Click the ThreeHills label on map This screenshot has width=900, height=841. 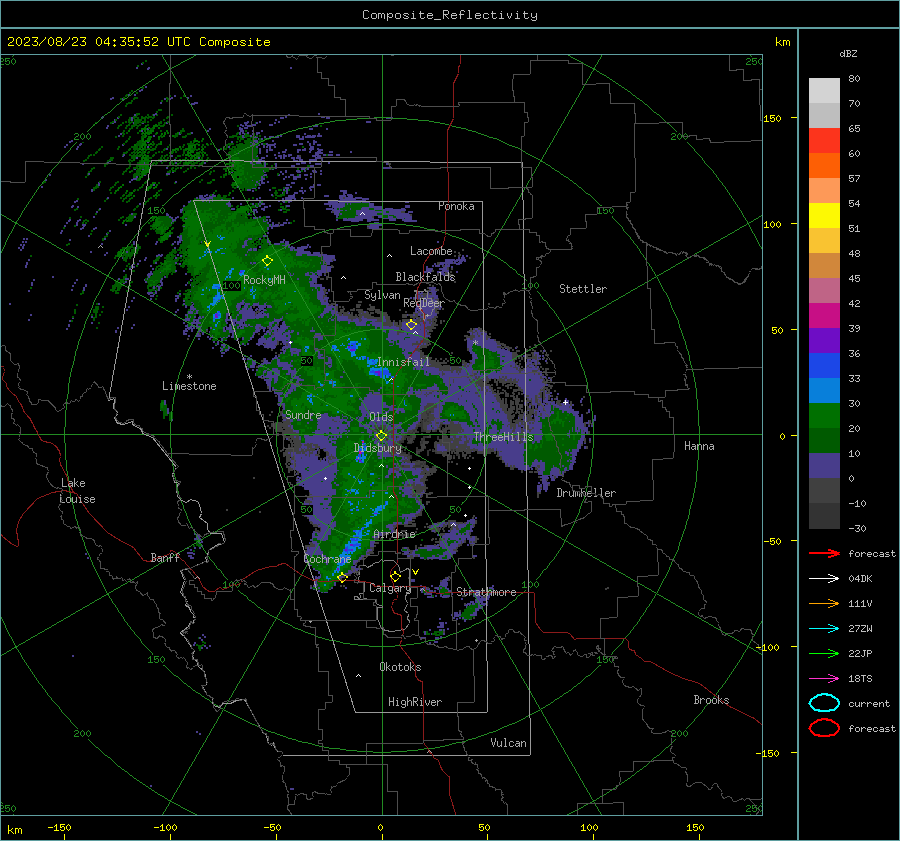503,437
